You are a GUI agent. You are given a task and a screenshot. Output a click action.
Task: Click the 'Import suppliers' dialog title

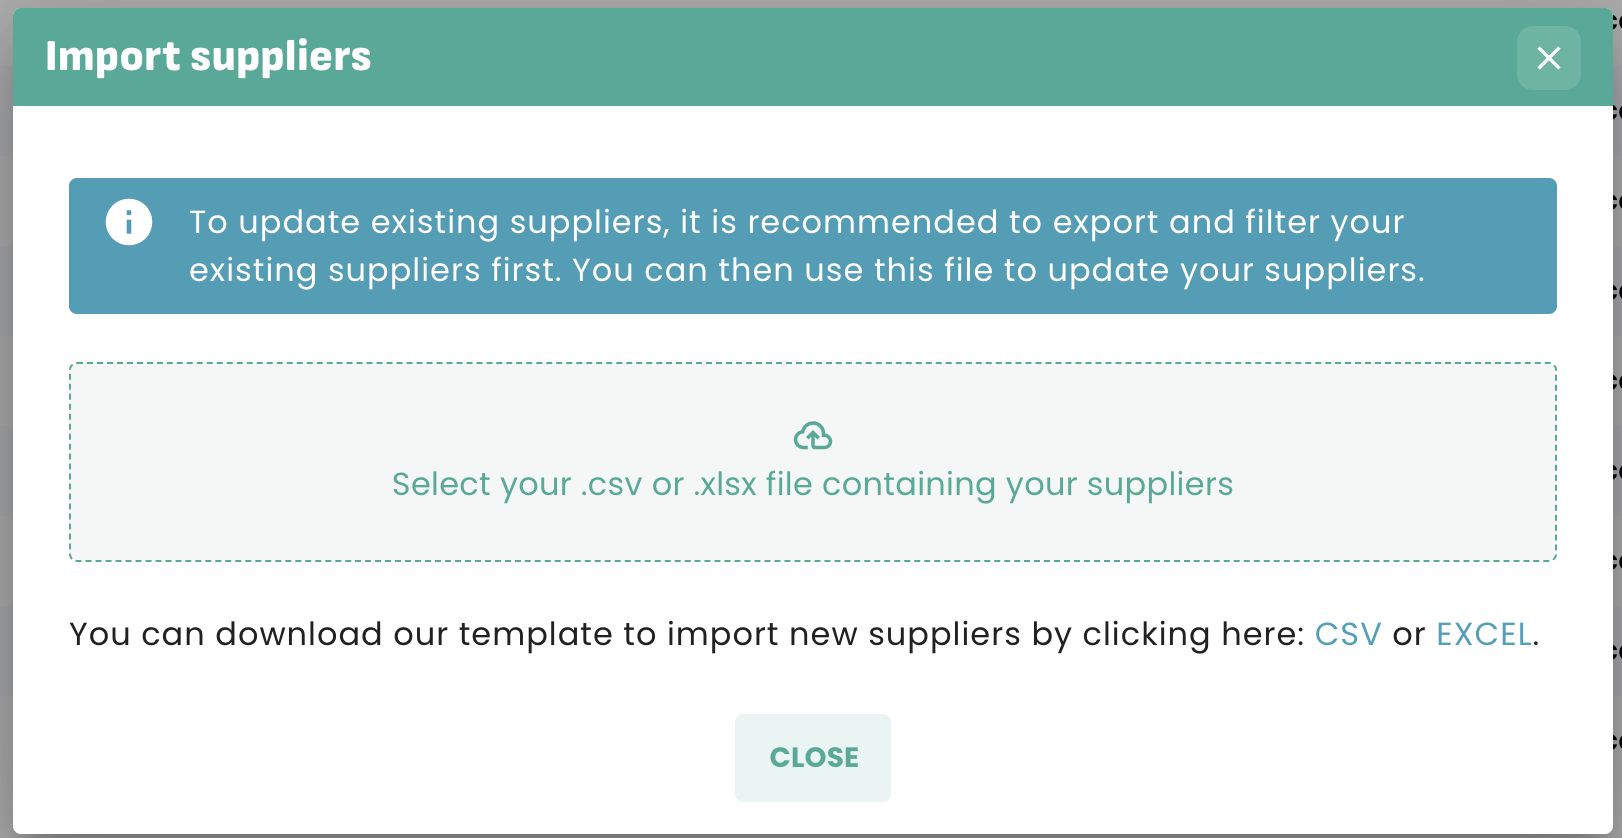coord(208,57)
